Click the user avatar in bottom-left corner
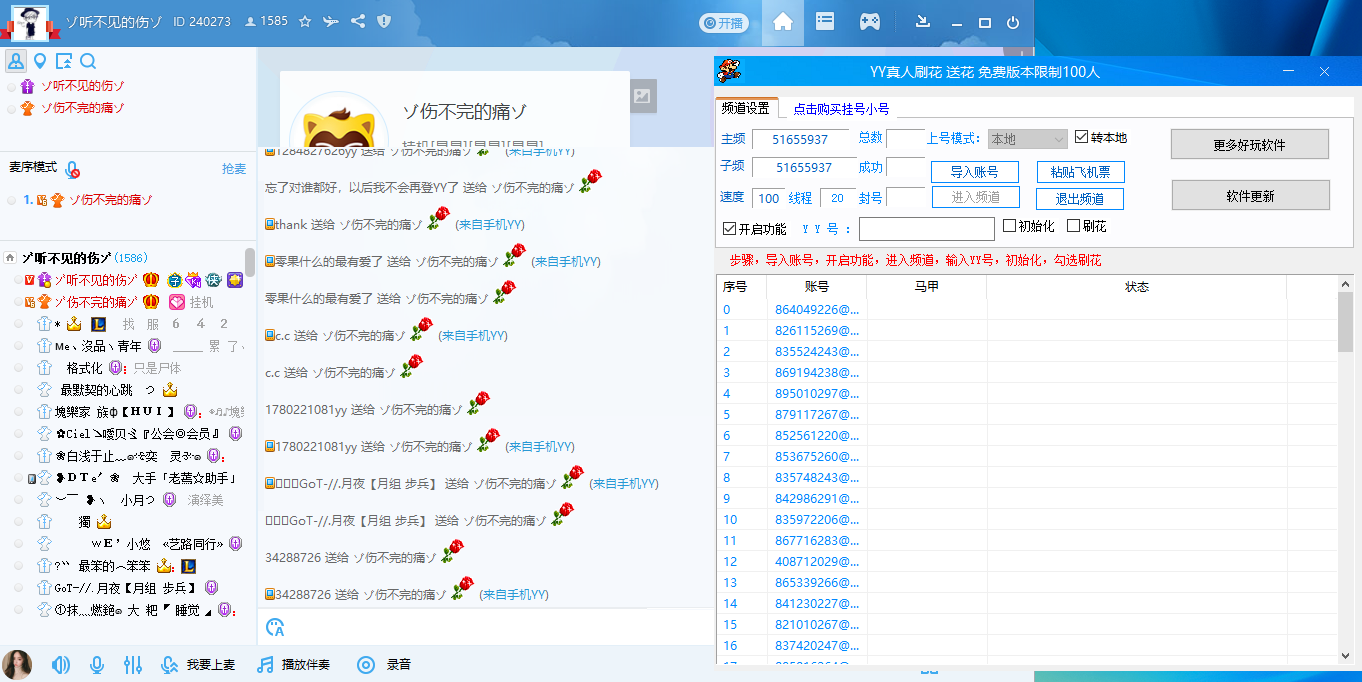This screenshot has height=682, width=1362. (x=17, y=664)
